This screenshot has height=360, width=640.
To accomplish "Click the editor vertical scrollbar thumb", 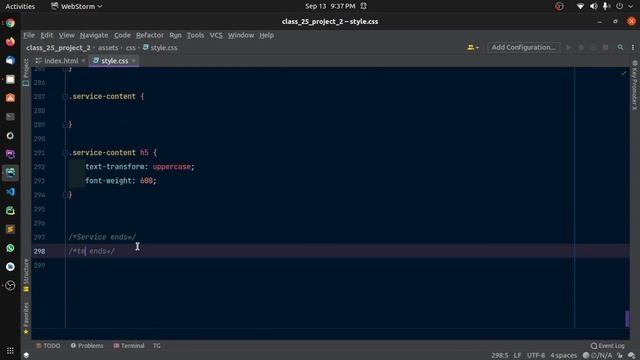I will (627, 318).
